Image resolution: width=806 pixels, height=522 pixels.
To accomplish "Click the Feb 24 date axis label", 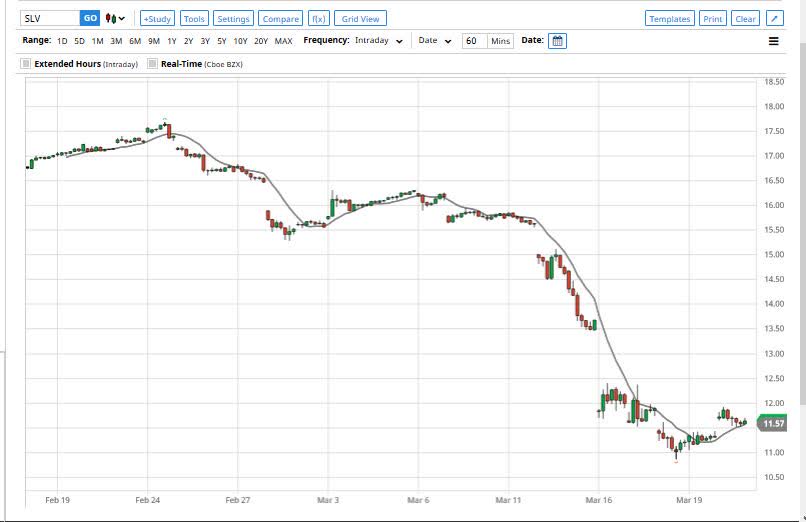I will (148, 500).
